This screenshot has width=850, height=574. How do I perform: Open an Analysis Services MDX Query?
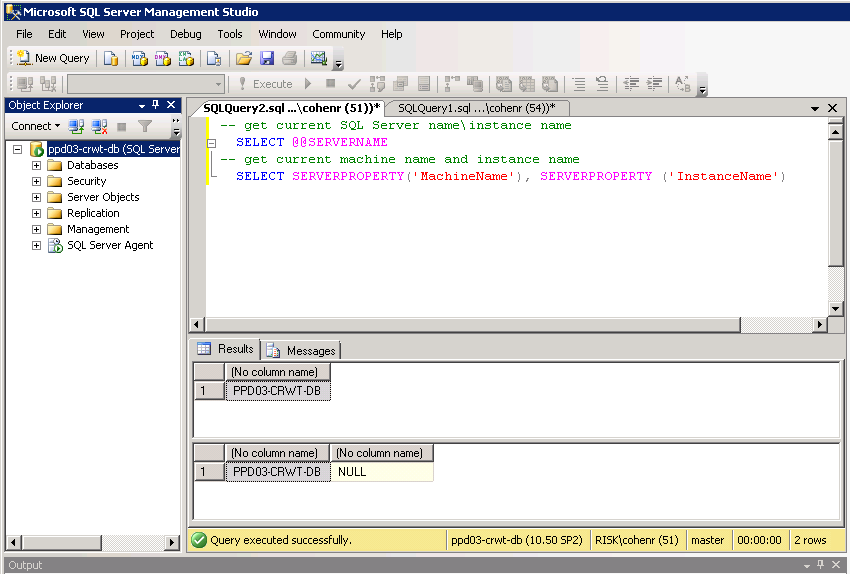pyautogui.click(x=139, y=58)
